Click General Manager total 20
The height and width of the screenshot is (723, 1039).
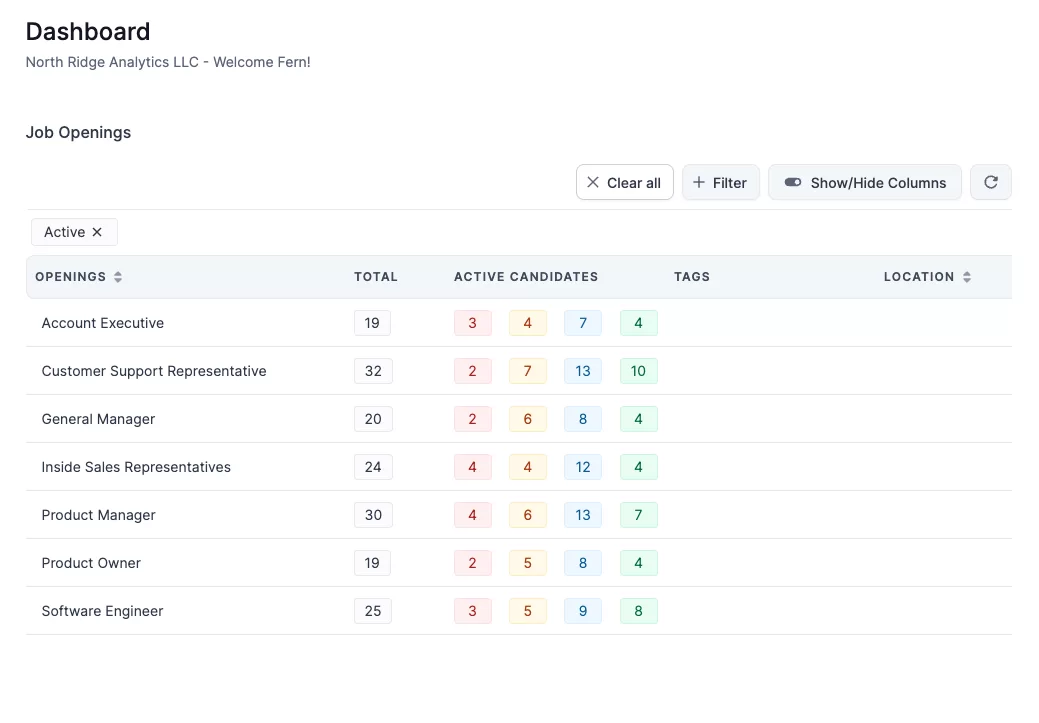point(373,419)
